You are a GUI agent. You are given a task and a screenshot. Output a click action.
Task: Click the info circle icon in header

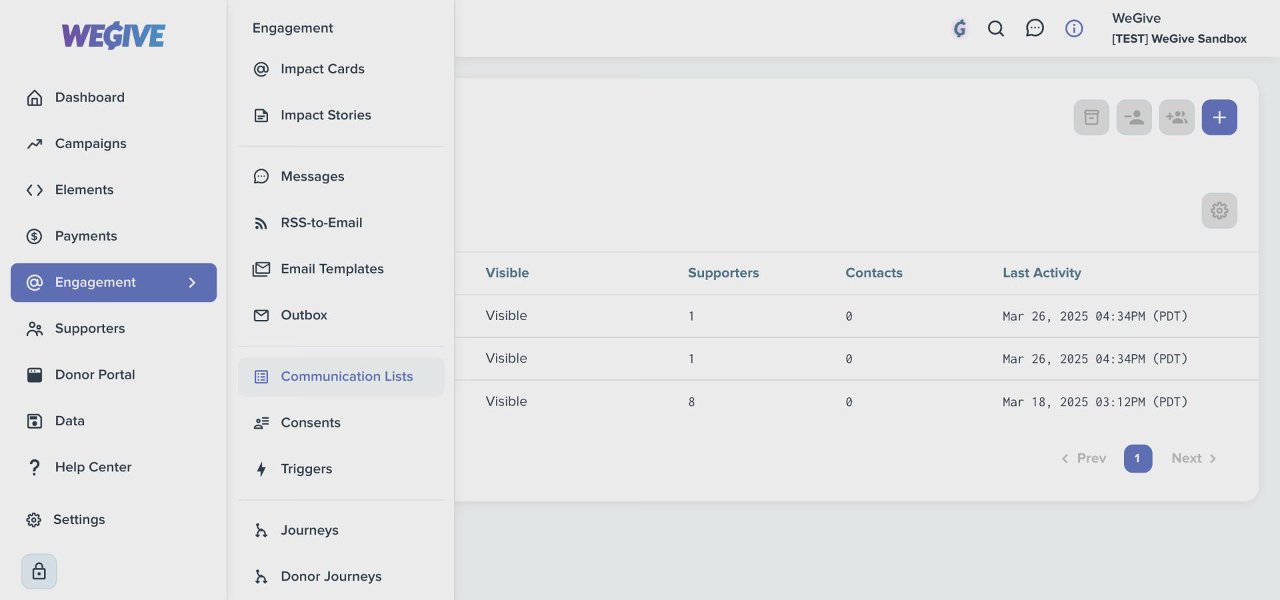point(1074,29)
